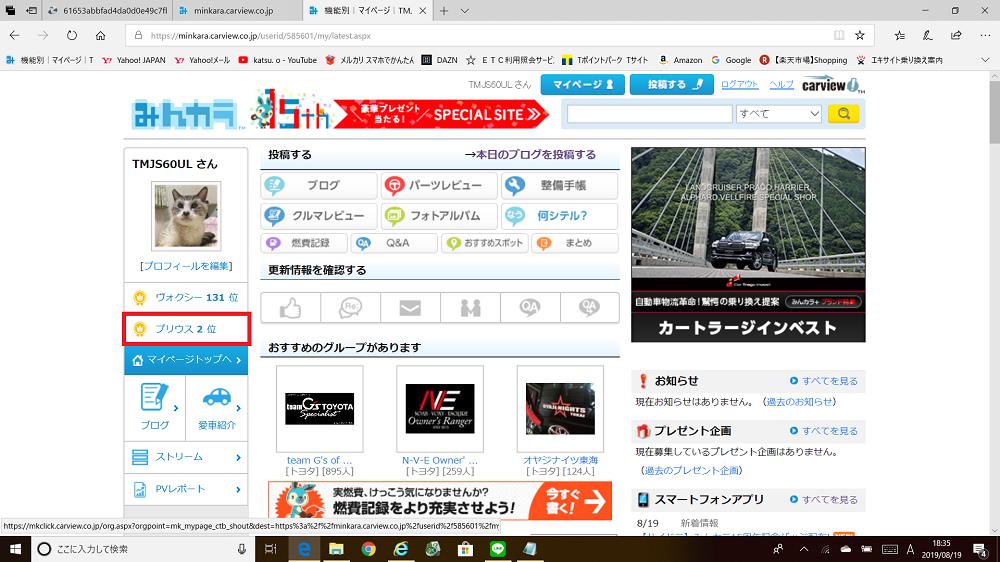Open the 15th SPECIAL SITE banner

tap(399, 110)
